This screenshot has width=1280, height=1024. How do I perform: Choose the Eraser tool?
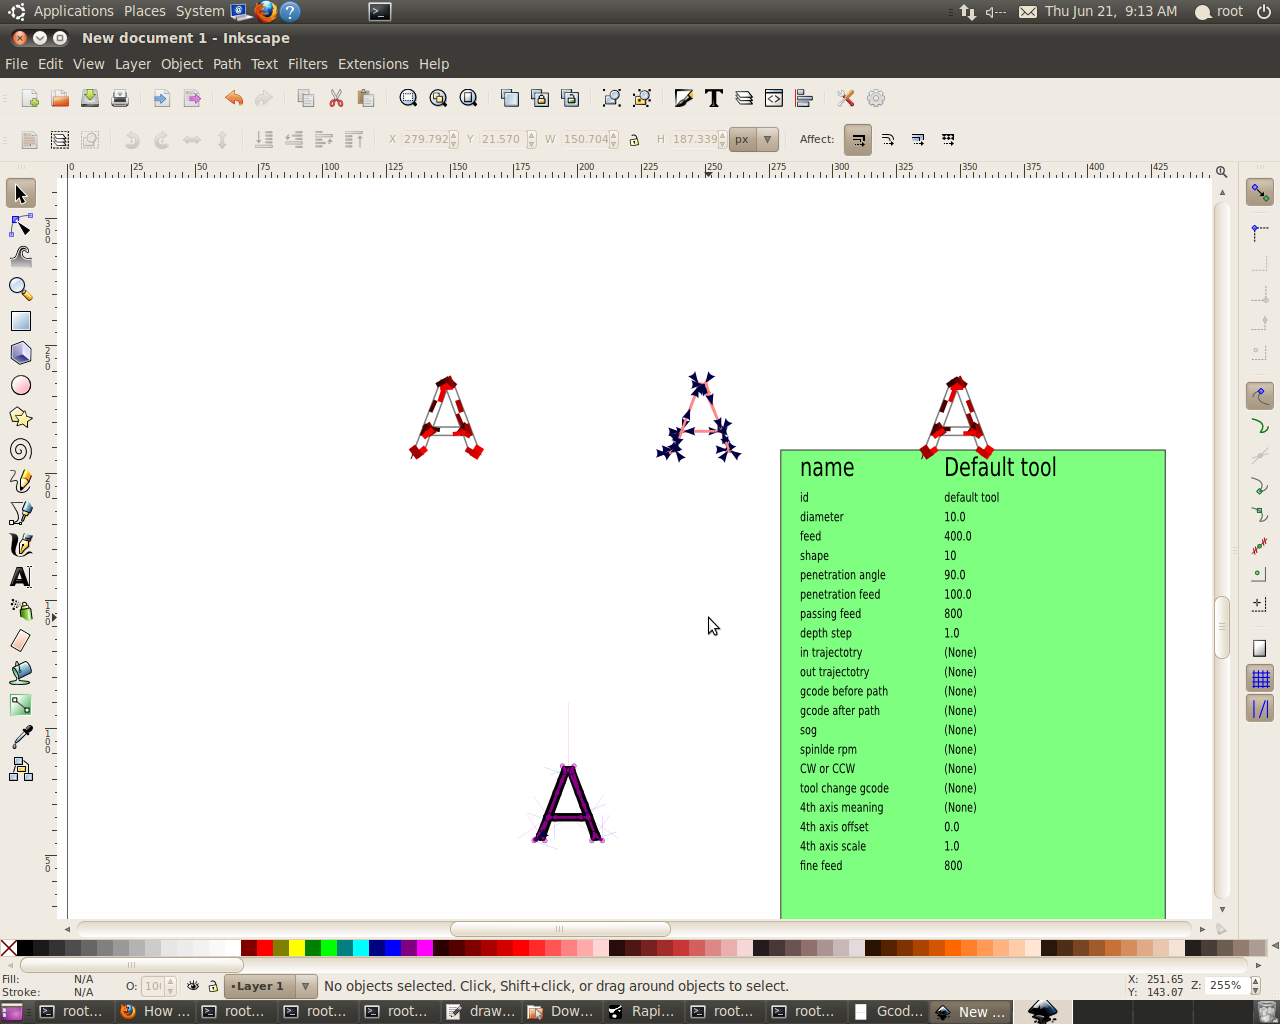pyautogui.click(x=21, y=641)
